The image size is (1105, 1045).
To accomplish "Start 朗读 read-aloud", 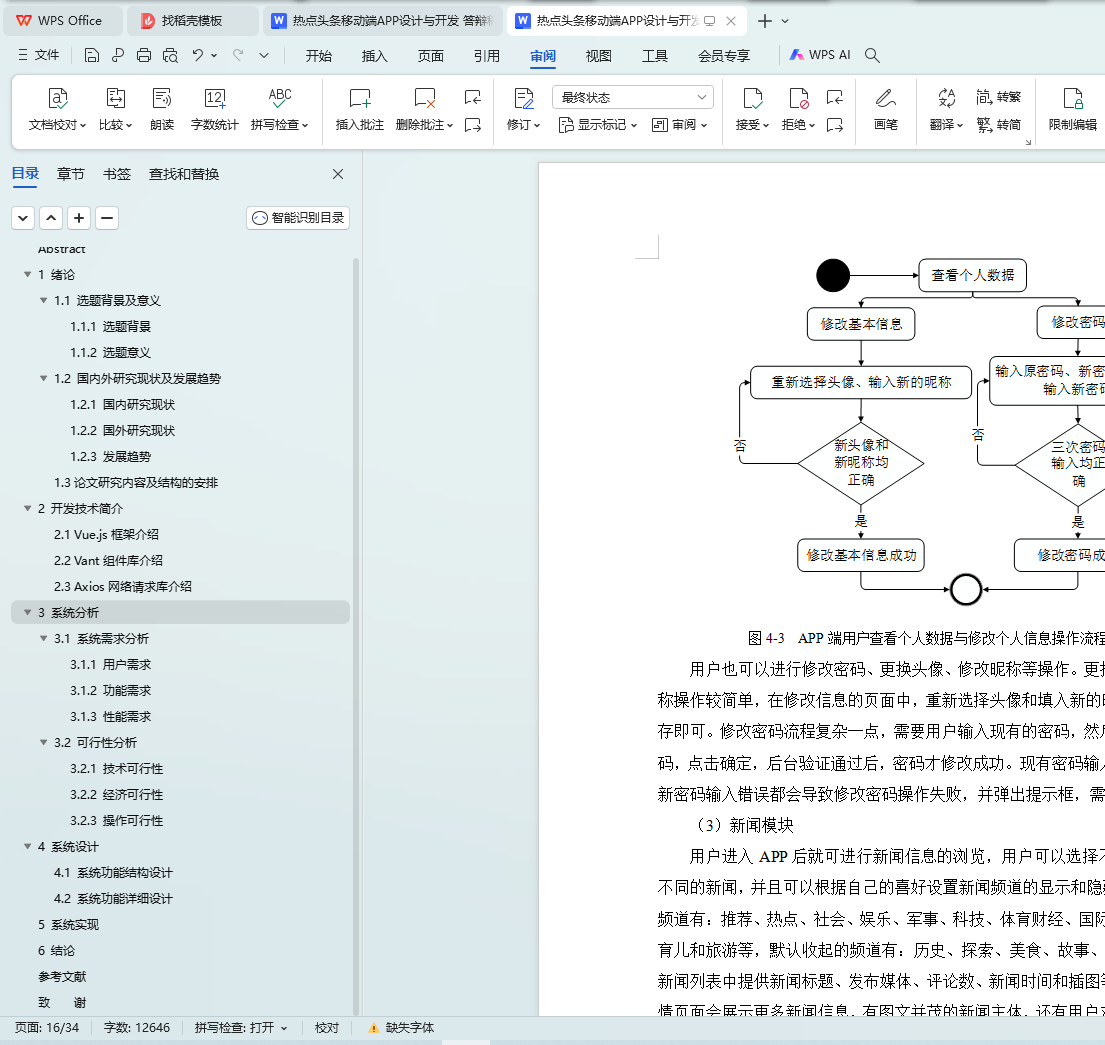I will coord(162,110).
